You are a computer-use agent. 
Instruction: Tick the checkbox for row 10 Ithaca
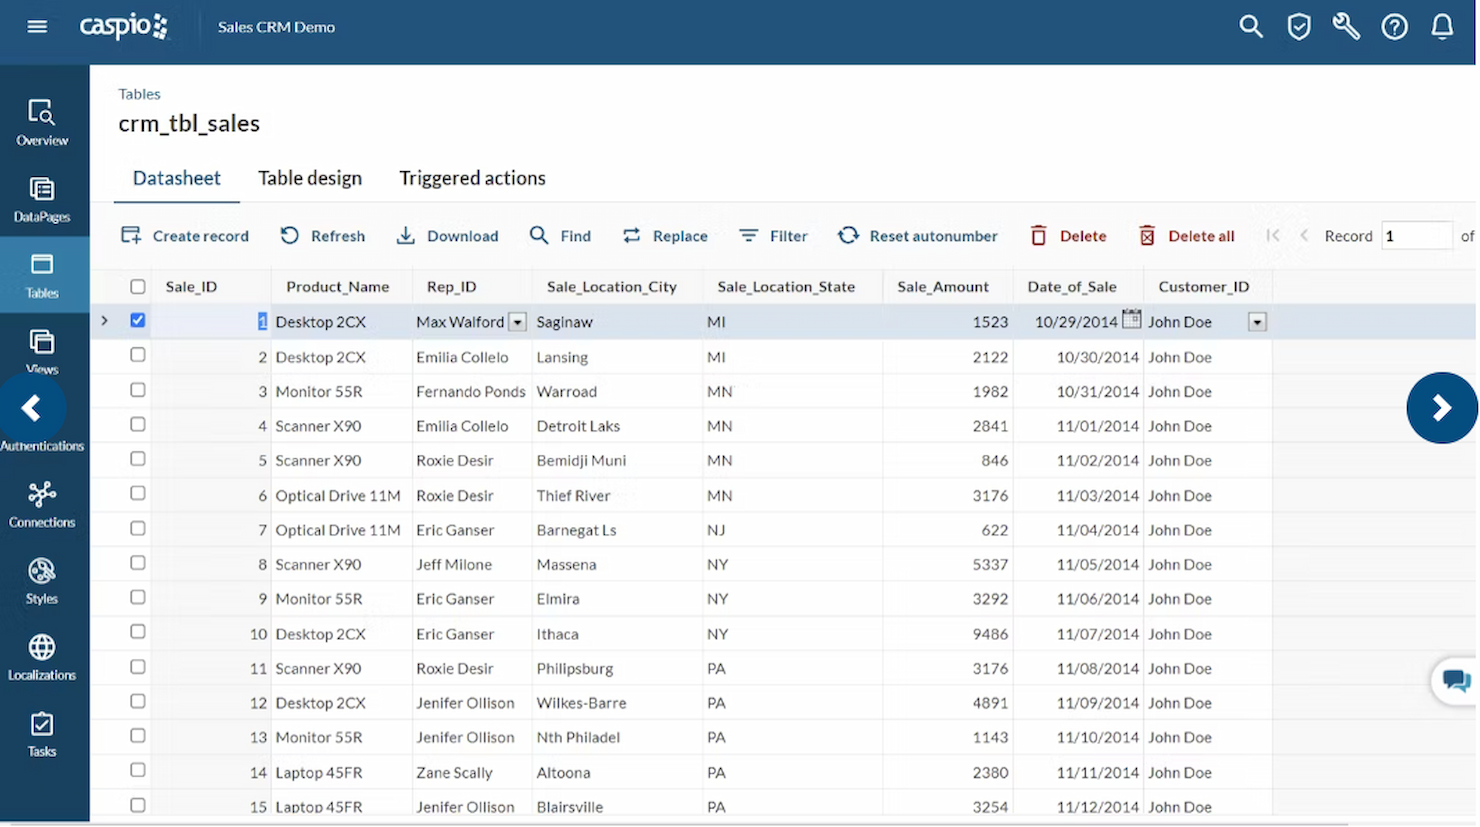tap(138, 632)
